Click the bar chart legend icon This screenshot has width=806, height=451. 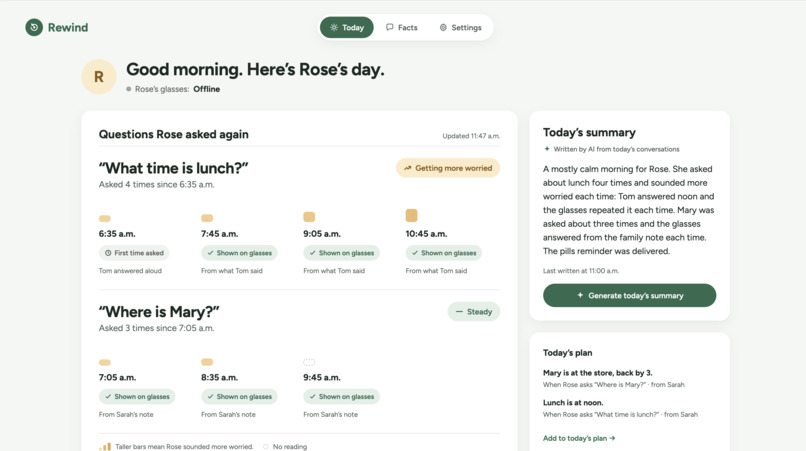[105, 446]
